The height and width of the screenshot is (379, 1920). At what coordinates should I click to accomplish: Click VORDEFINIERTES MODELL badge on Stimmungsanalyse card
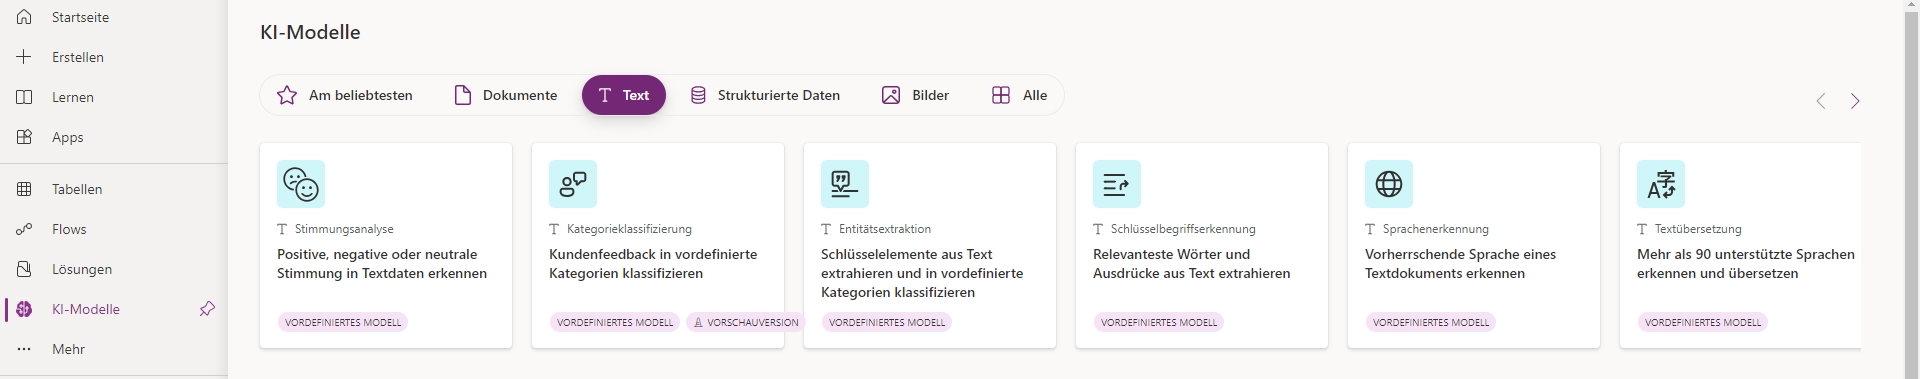[343, 322]
